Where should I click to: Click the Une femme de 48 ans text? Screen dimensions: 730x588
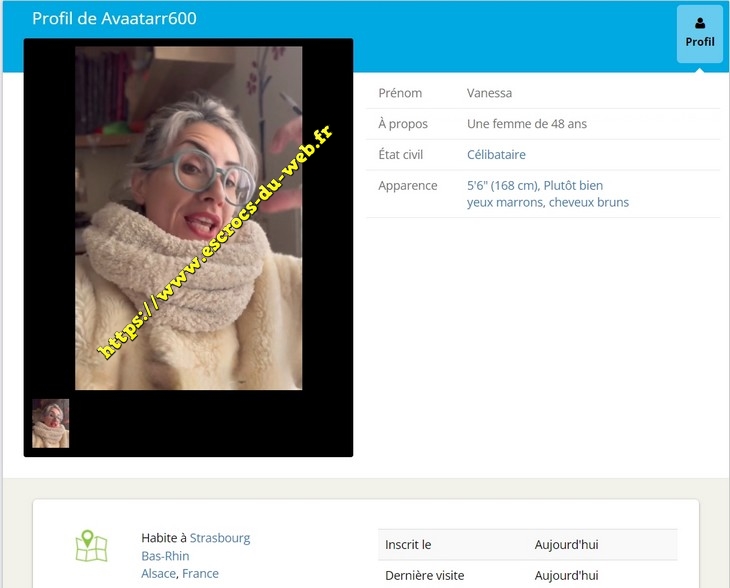[x=527, y=124]
